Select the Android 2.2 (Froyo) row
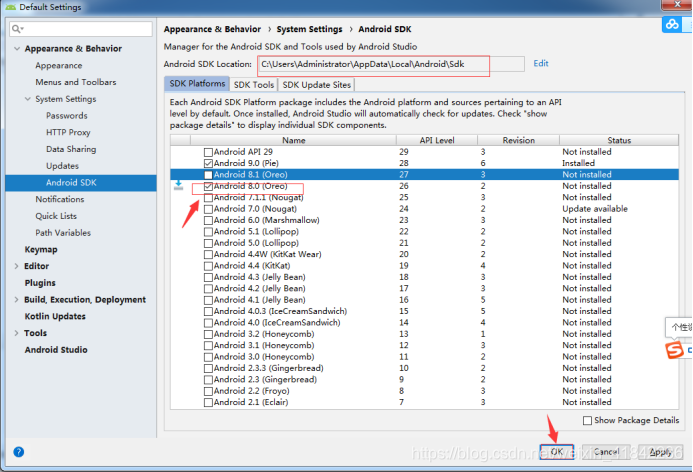The image size is (693, 472). point(424,391)
